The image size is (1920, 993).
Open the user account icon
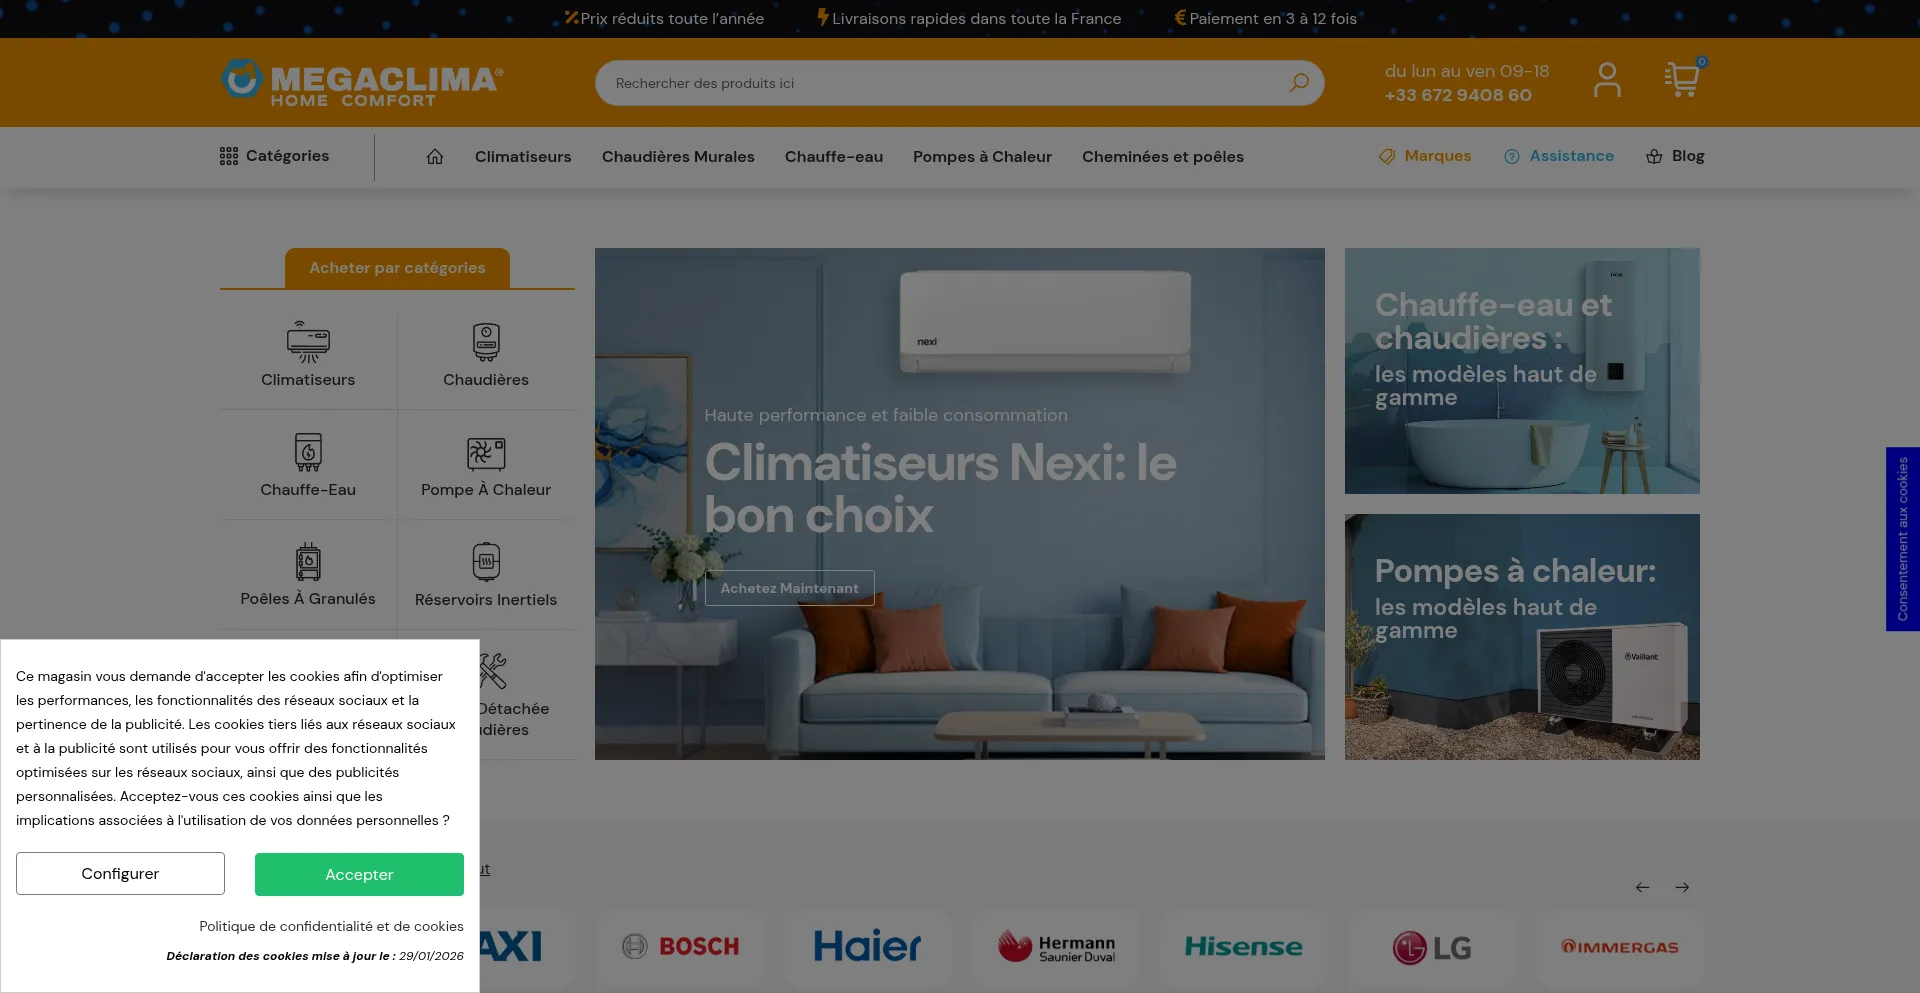pos(1607,80)
